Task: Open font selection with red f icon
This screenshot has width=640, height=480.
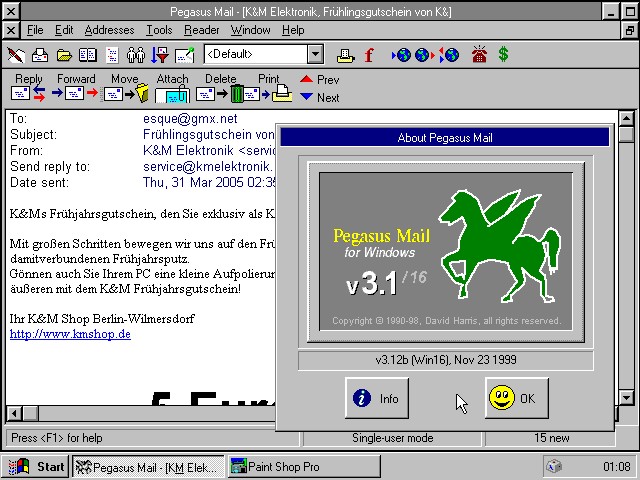Action: (x=369, y=55)
